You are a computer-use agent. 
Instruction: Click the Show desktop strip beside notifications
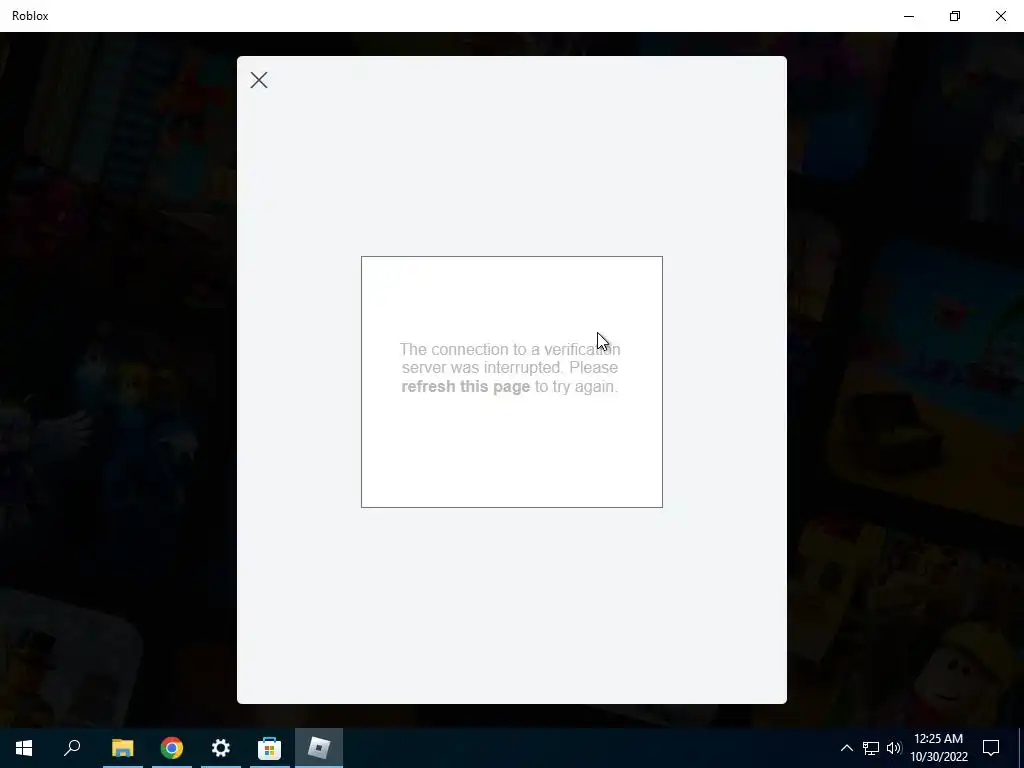tap(1021, 748)
